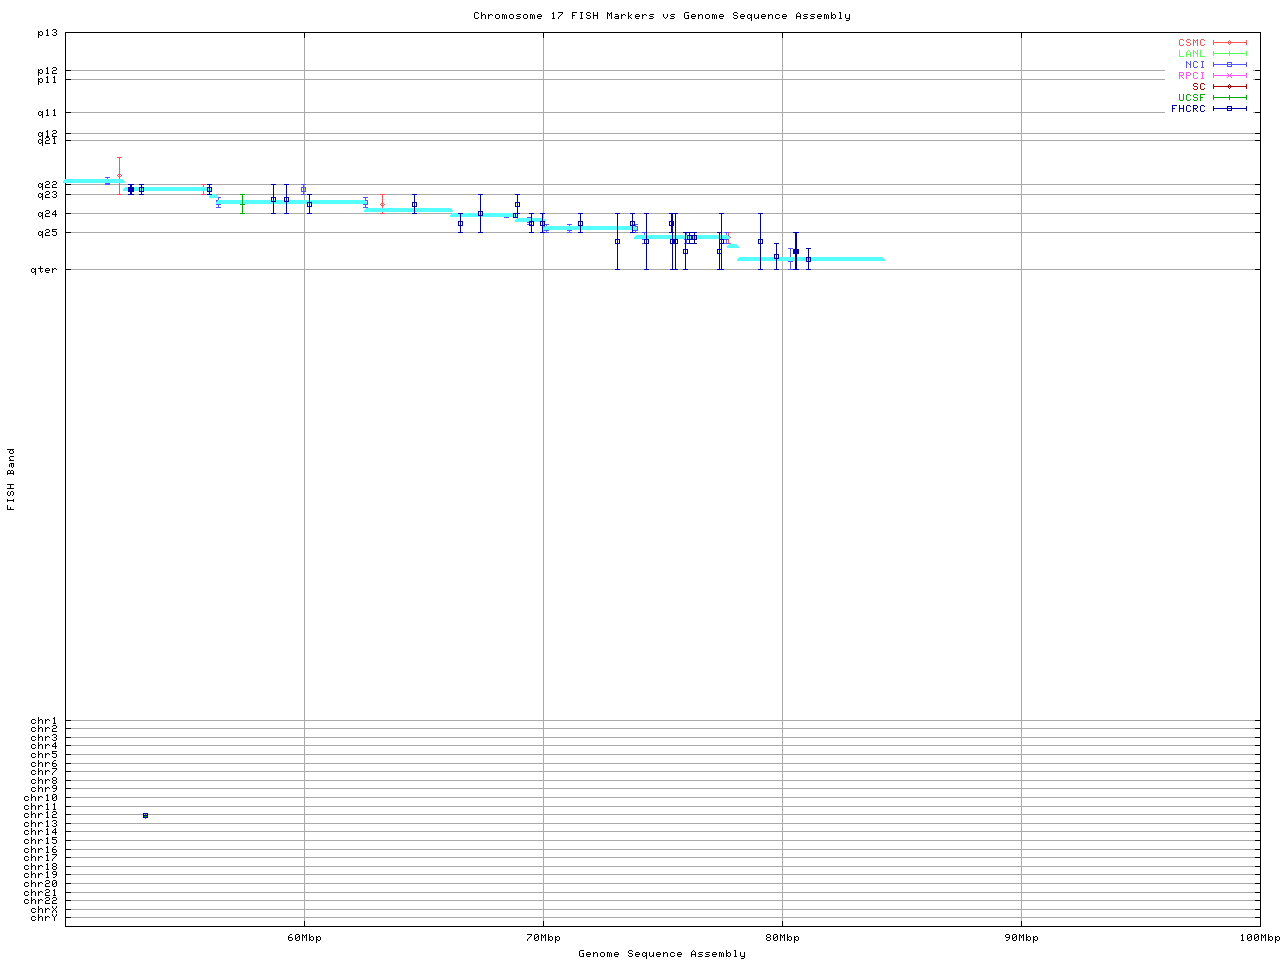Click the p13 band label
The height and width of the screenshot is (960, 1280).
[x=48, y=33]
